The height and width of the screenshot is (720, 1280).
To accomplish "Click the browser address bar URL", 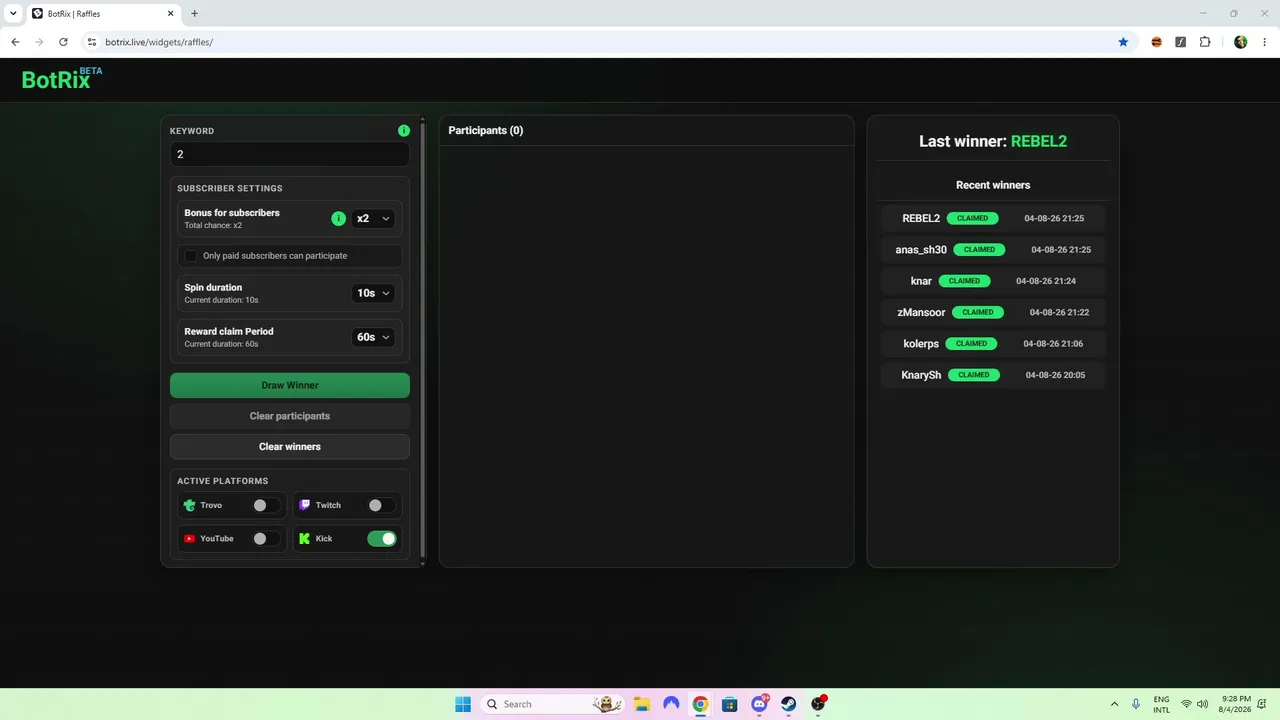I will (x=159, y=42).
